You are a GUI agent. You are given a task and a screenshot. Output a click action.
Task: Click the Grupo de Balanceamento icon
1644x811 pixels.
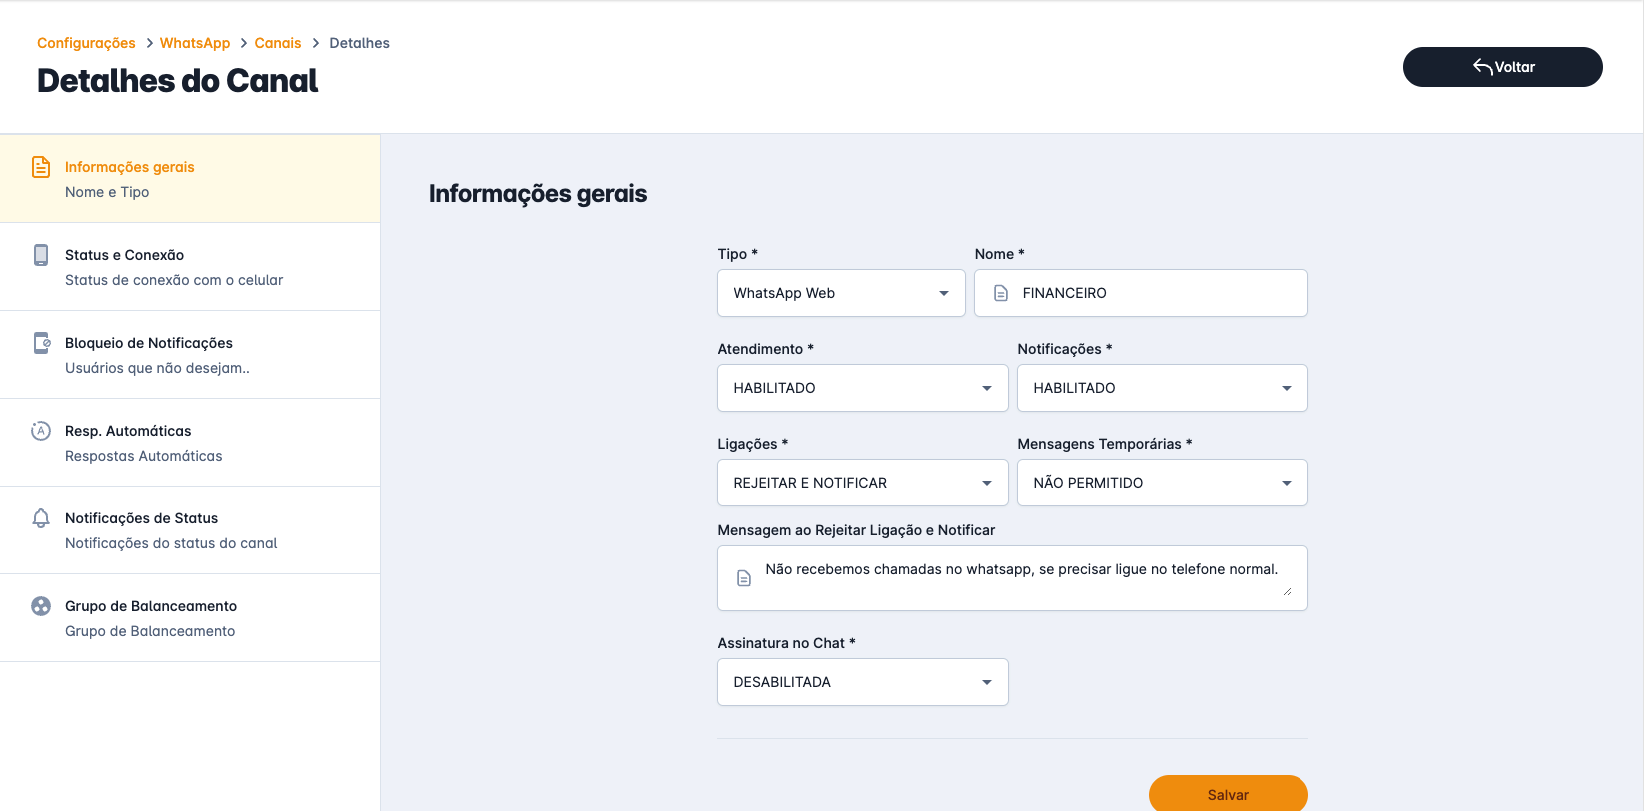(41, 606)
